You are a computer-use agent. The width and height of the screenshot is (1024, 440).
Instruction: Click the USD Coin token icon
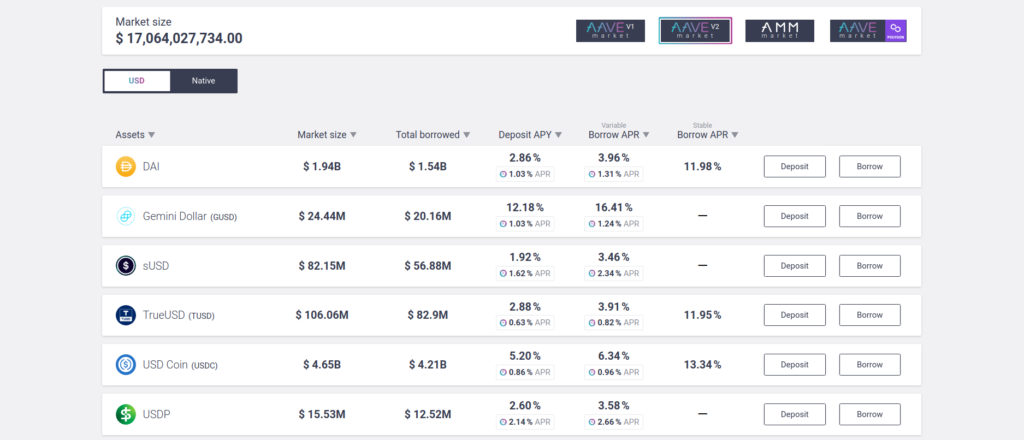click(x=126, y=364)
